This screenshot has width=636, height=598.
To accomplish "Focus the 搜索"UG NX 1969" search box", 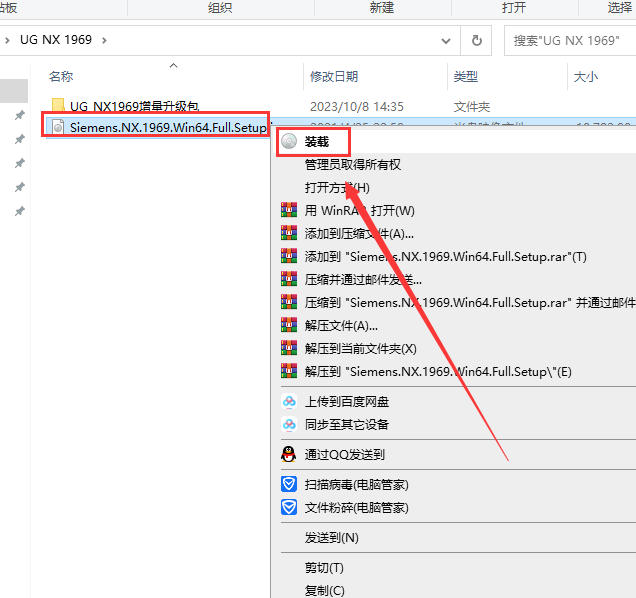I will [x=569, y=41].
